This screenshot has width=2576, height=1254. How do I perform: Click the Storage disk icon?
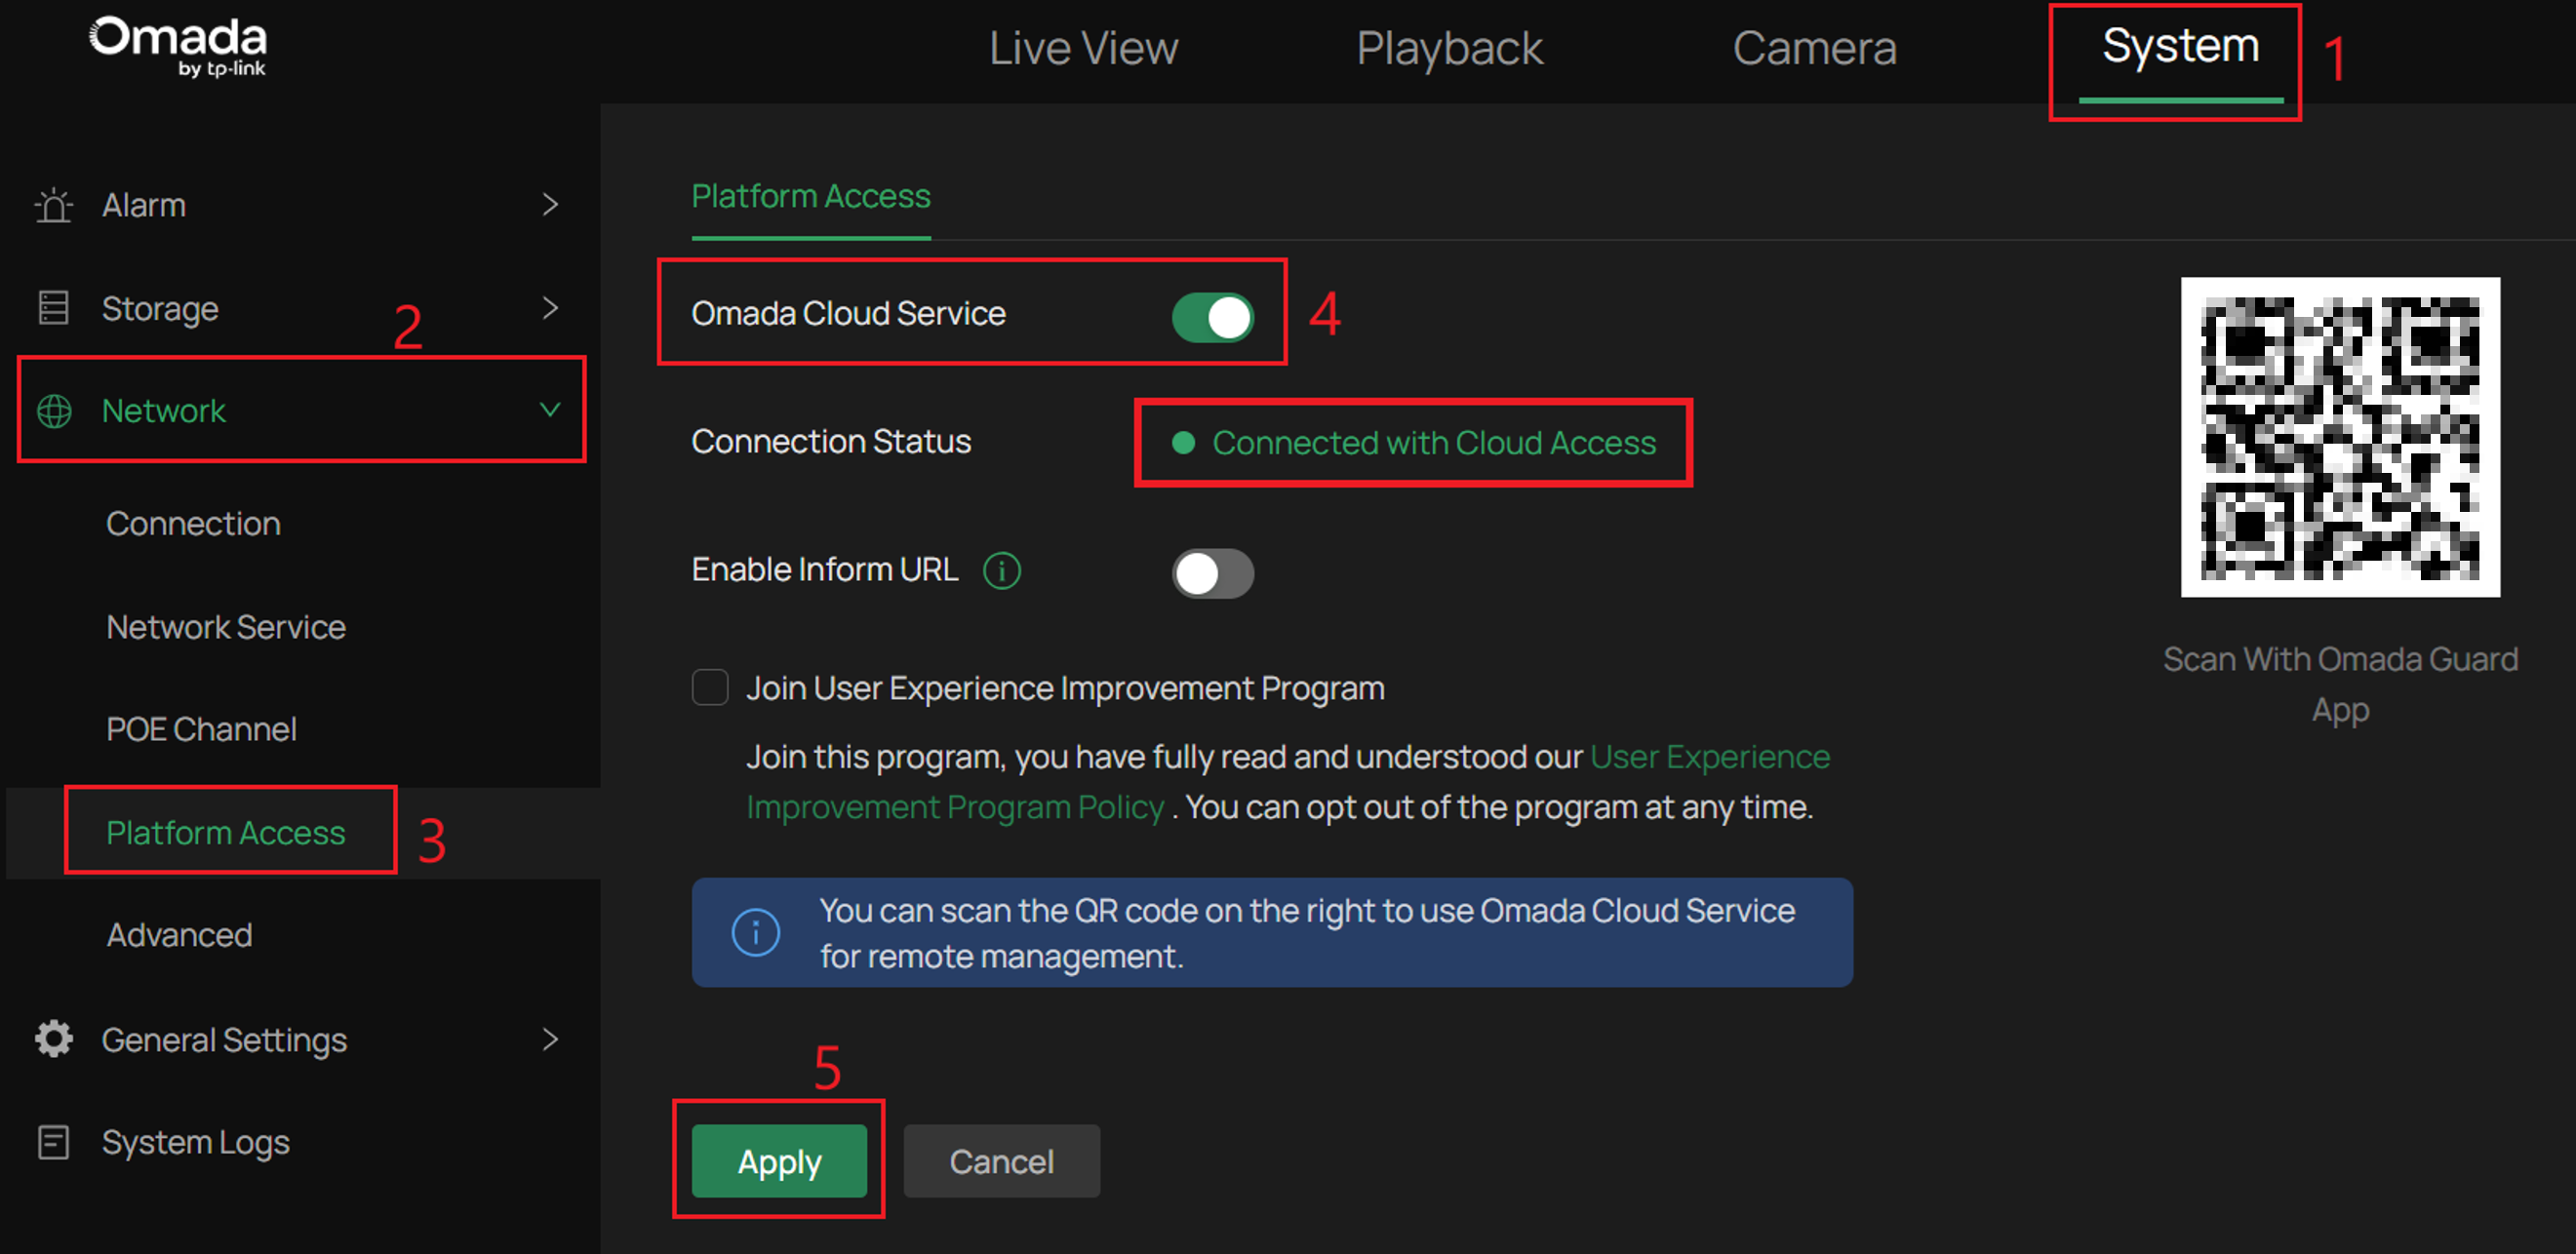pyautogui.click(x=53, y=308)
